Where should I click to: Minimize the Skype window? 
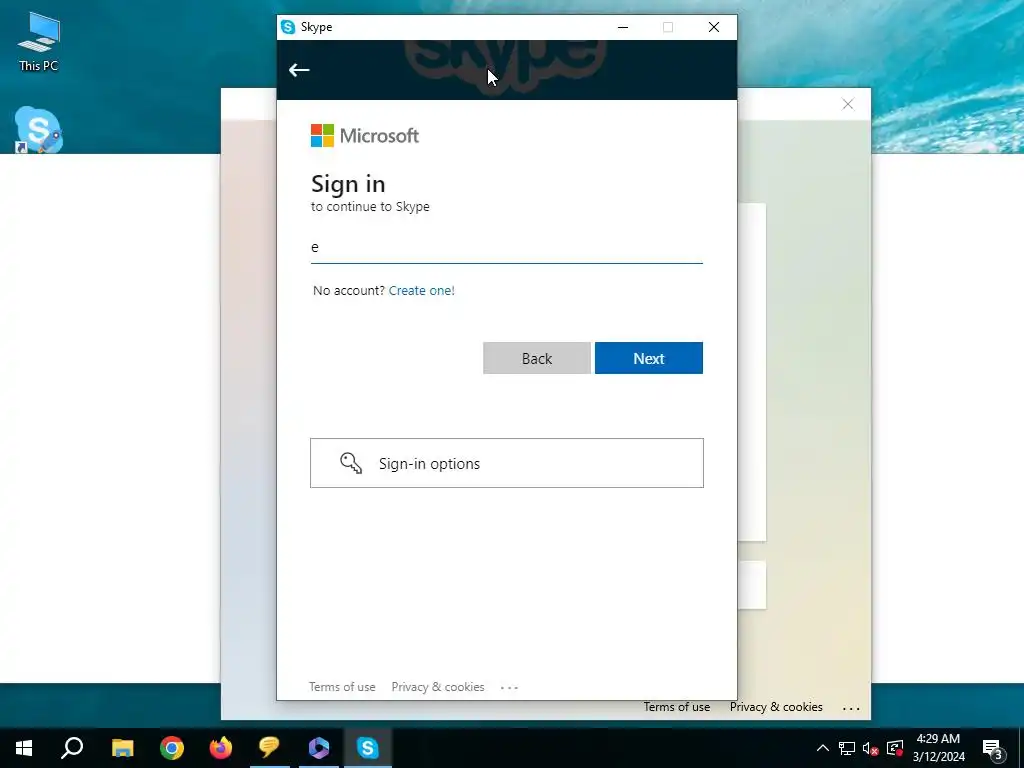[x=622, y=27]
